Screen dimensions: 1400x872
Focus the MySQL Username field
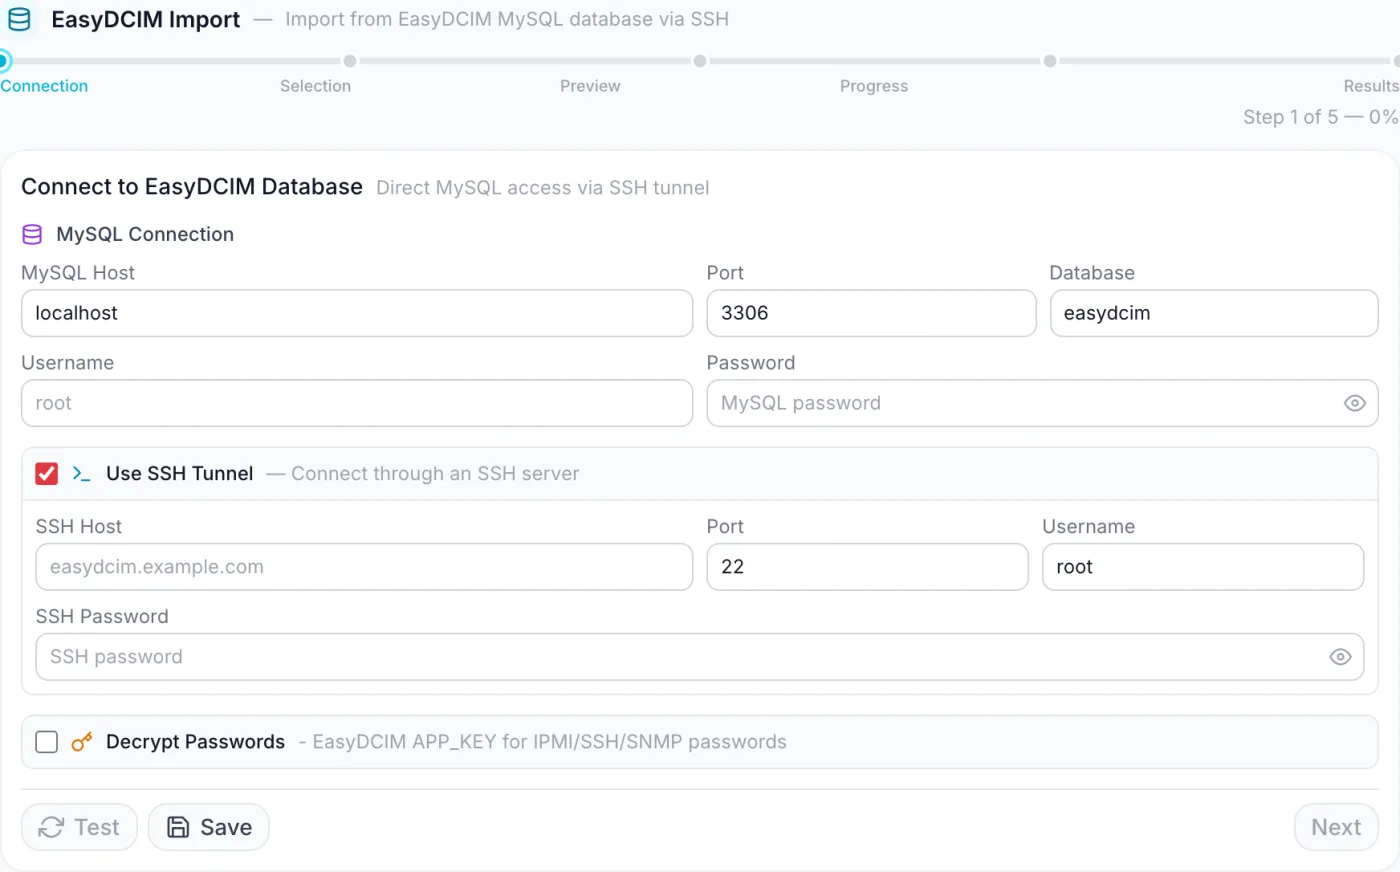[357, 403]
